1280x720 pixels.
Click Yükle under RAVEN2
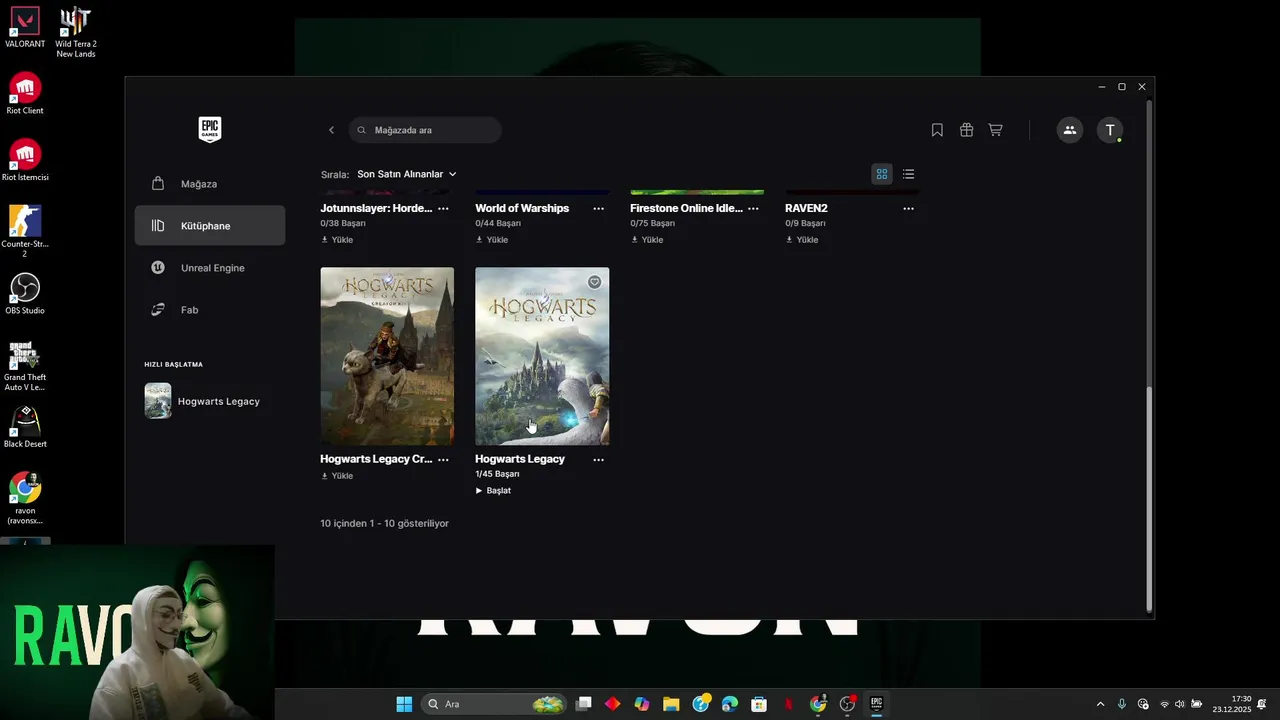(802, 240)
